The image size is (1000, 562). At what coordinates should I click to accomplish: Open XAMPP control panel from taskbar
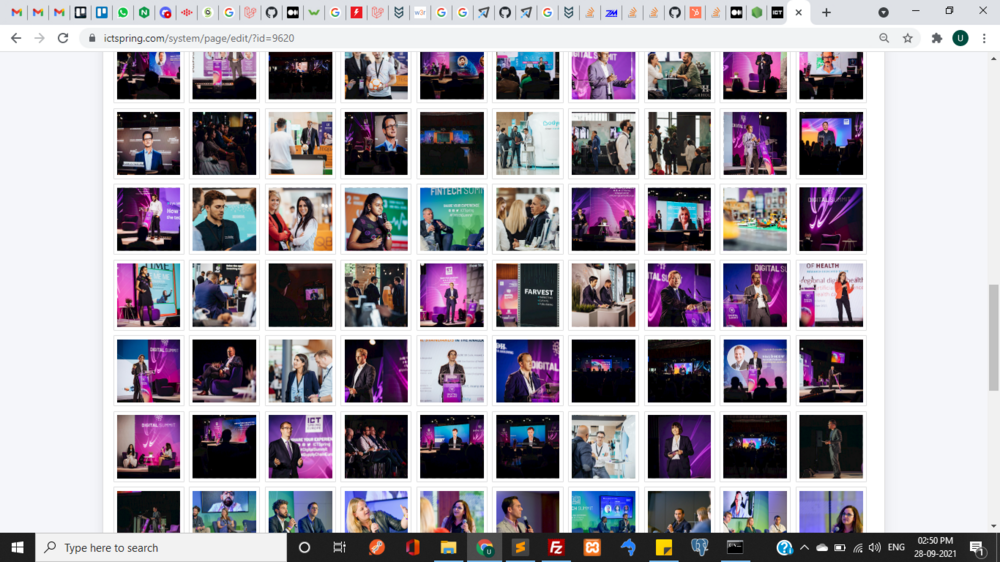pyautogui.click(x=592, y=547)
